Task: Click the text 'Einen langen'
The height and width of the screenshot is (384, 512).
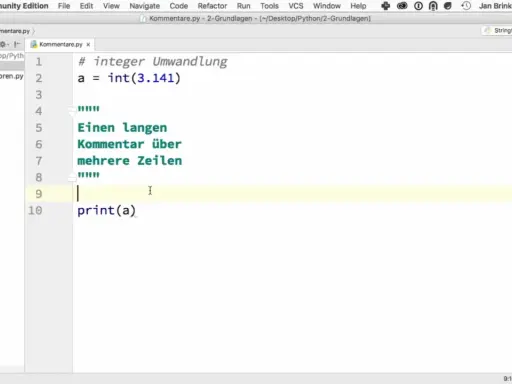Action: (x=122, y=128)
